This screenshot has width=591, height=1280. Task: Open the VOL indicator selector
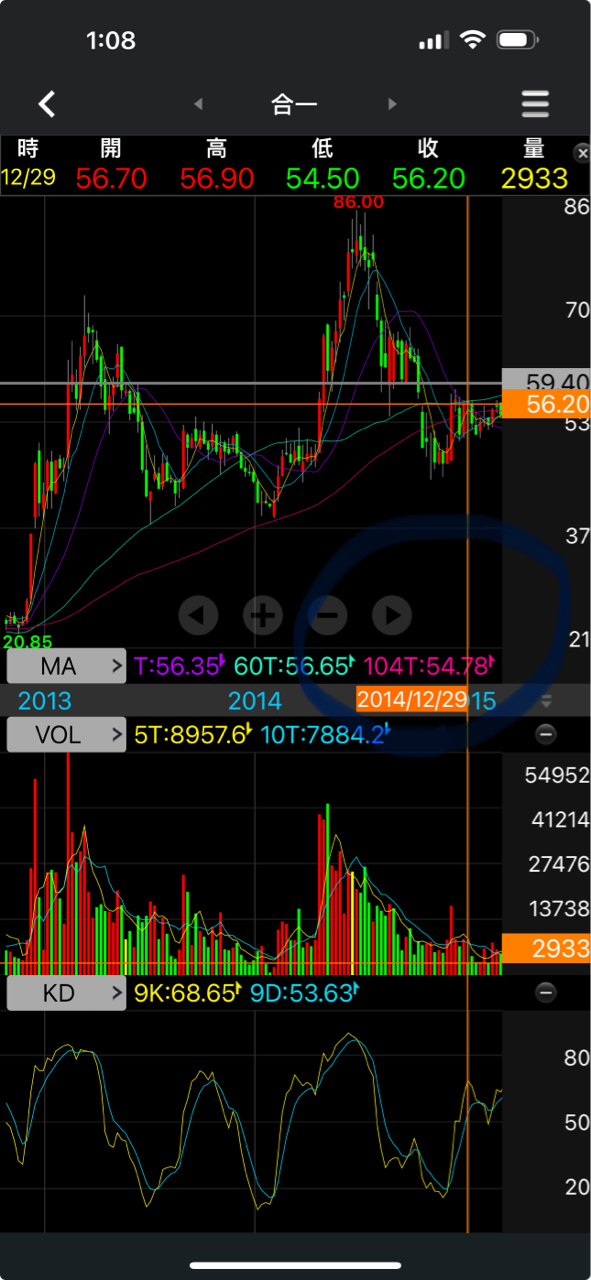coord(67,735)
